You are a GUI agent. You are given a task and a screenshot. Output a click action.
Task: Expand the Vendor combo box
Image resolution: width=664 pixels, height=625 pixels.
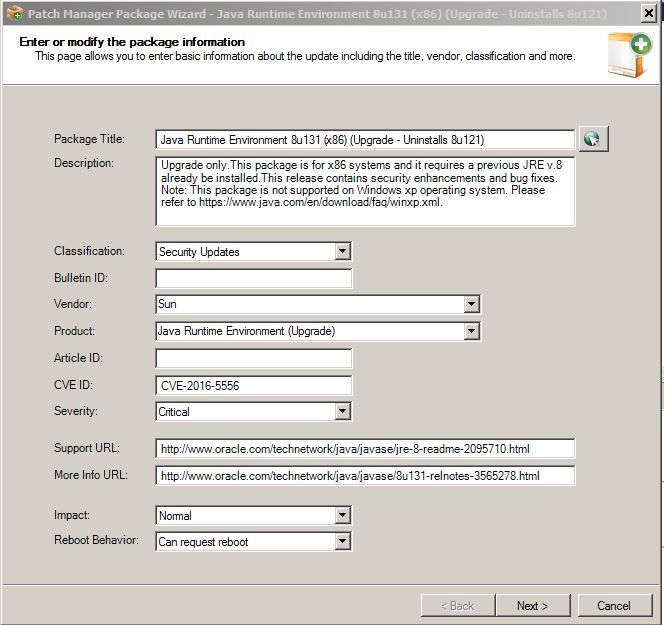(x=471, y=304)
